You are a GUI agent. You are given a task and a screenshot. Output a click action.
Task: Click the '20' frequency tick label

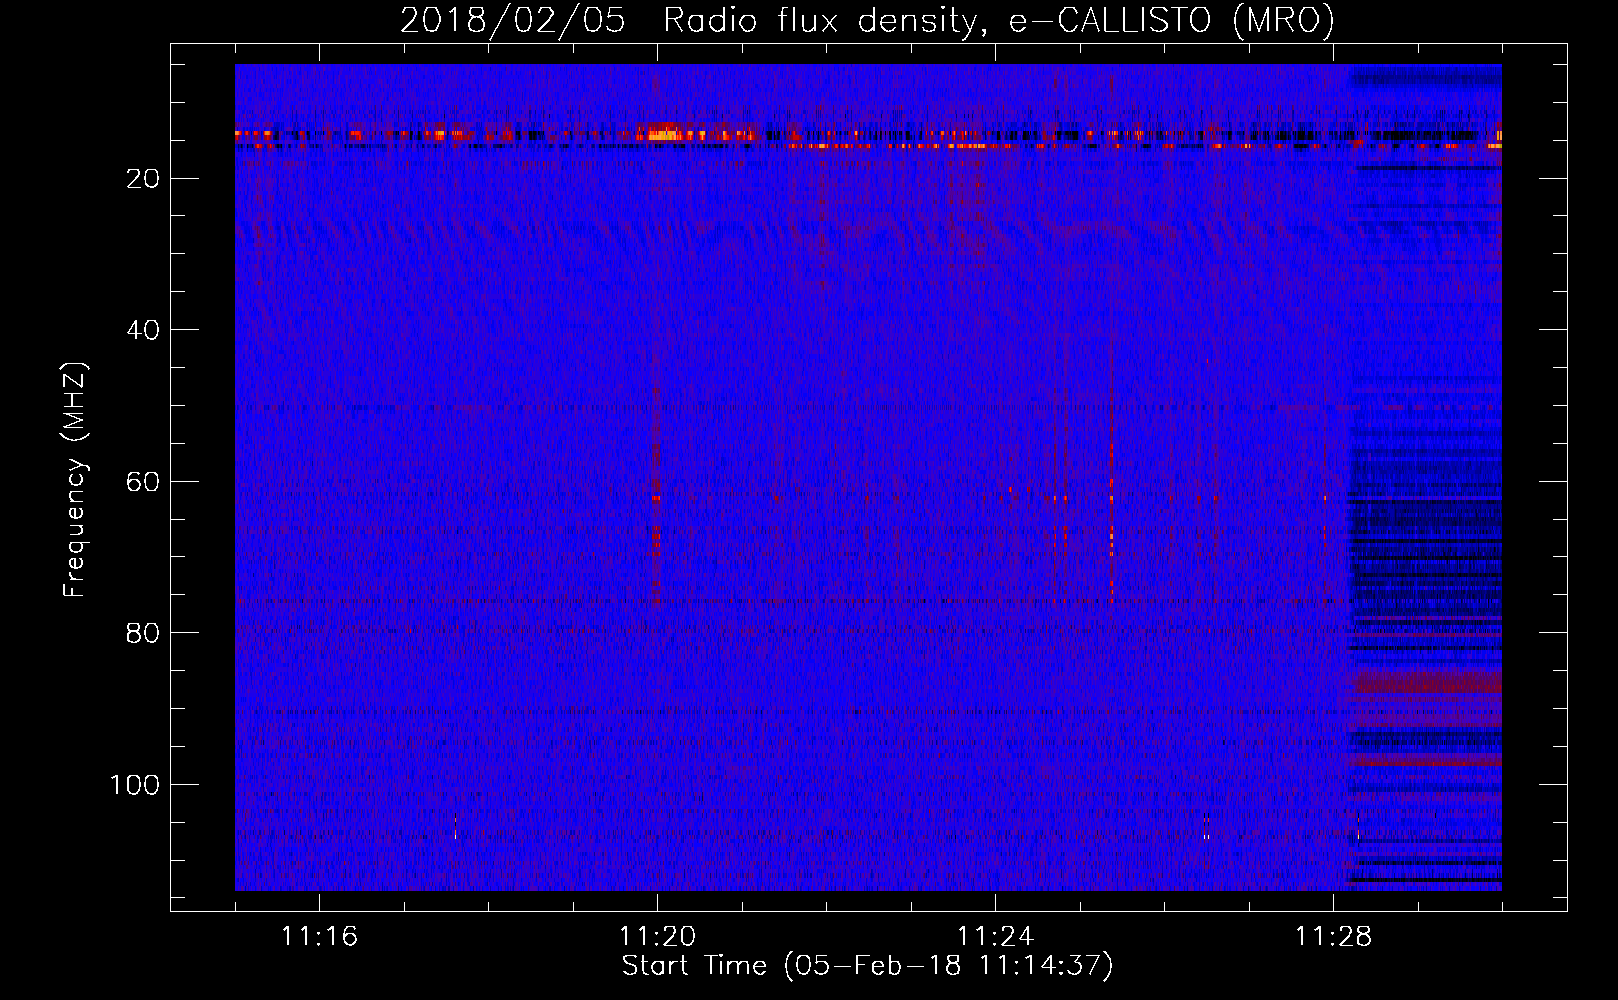coord(144,179)
